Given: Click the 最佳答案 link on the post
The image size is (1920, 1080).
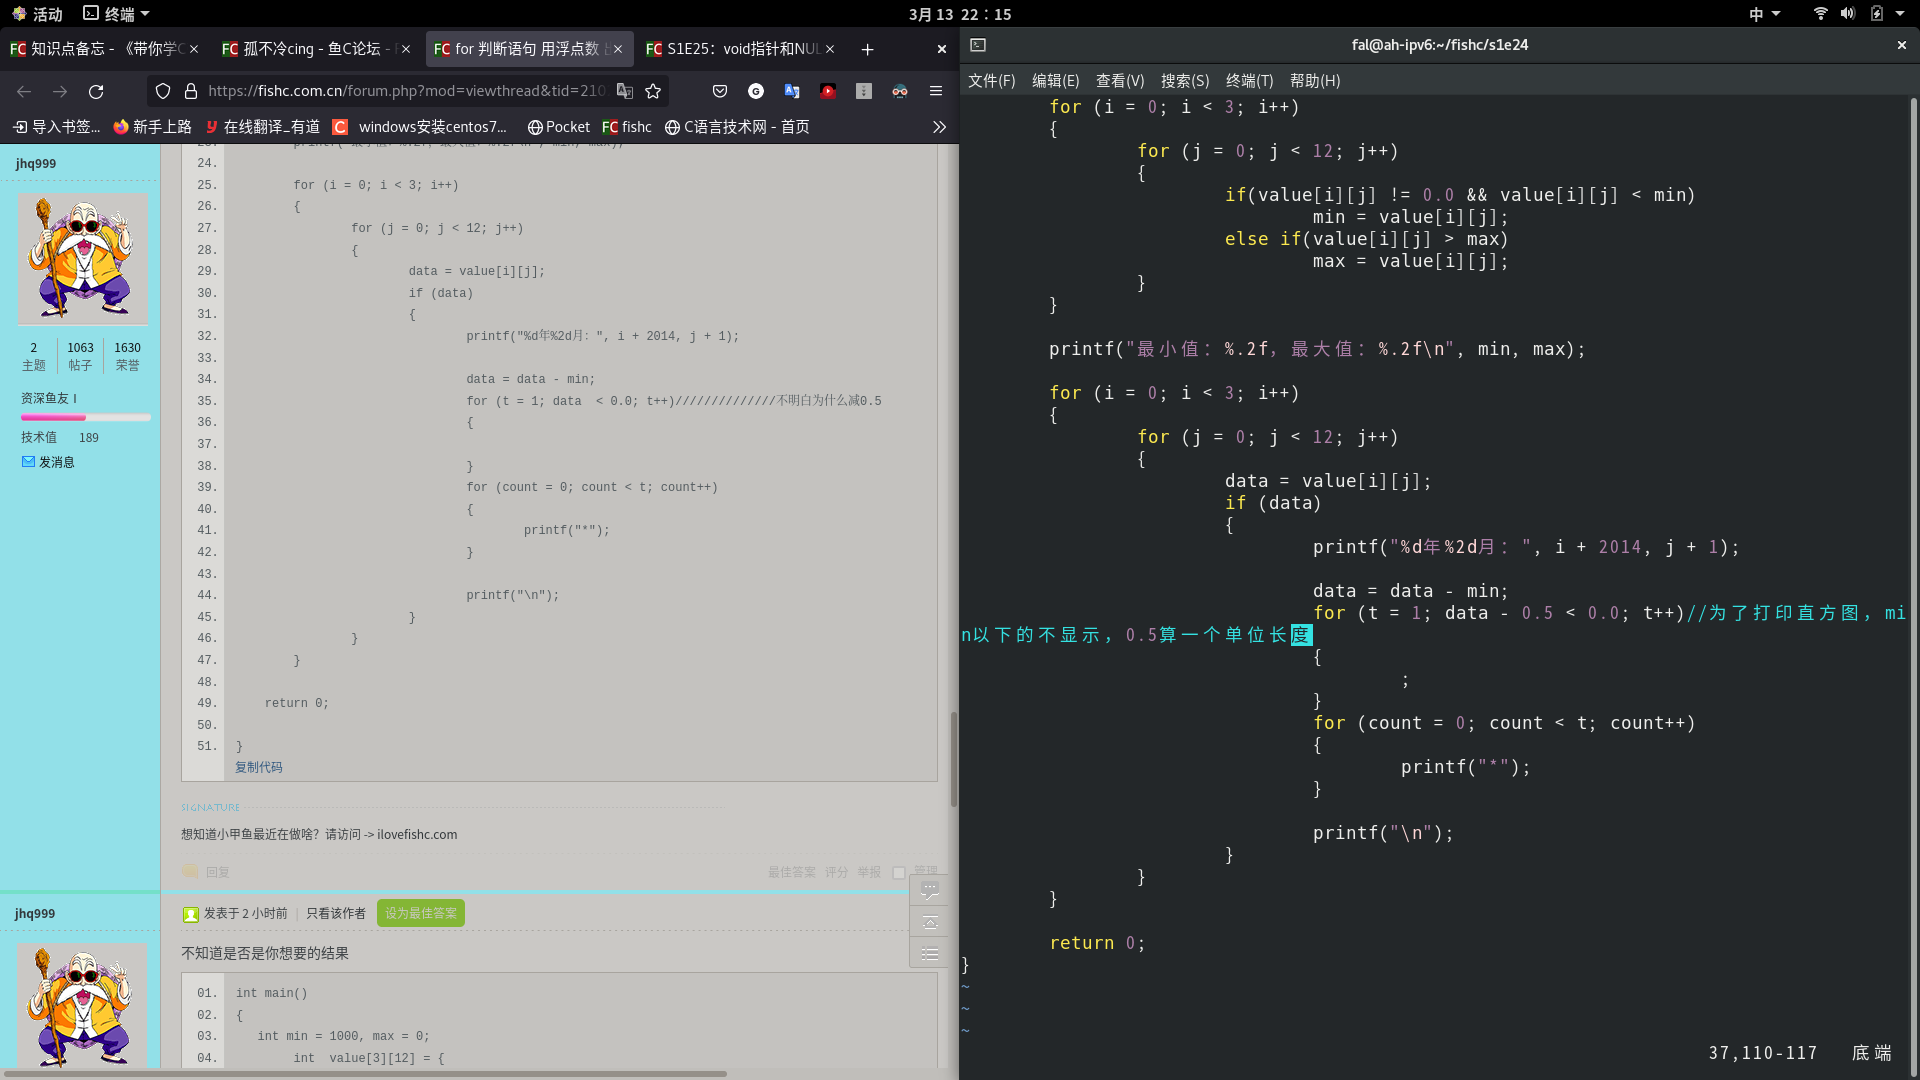Looking at the screenshot, I should pyautogui.click(x=792, y=872).
